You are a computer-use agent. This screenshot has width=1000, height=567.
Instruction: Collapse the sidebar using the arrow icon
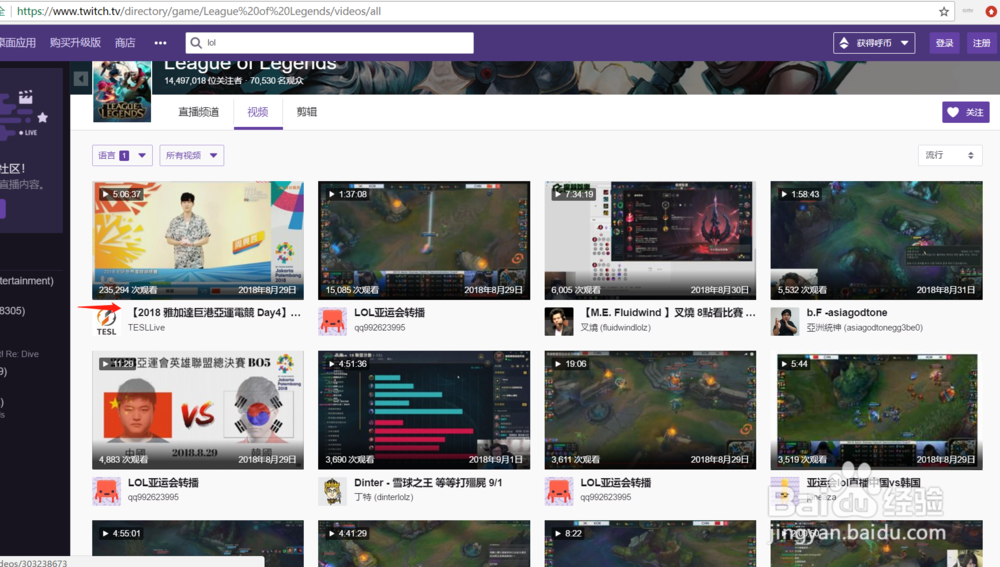(x=80, y=78)
